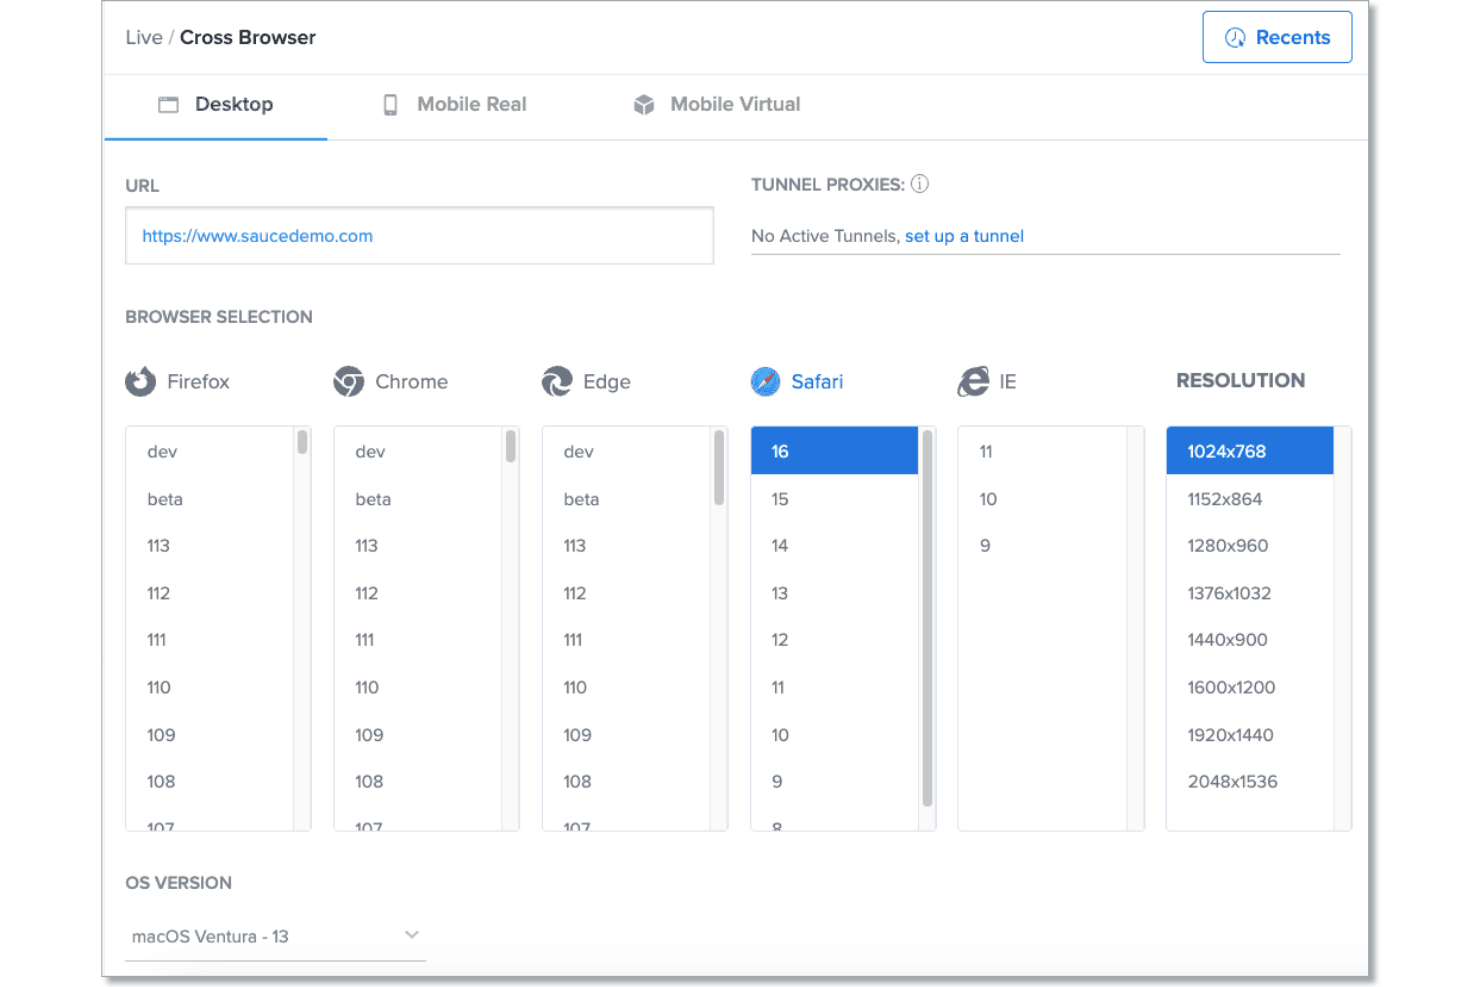
Task: Click the Desktop monitor icon
Action: point(169,105)
